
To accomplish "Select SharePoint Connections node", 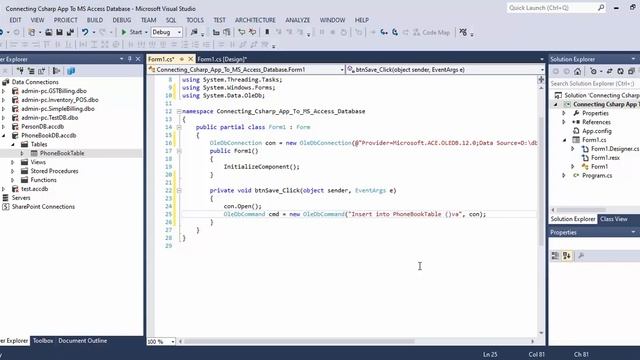I will click(43, 207).
